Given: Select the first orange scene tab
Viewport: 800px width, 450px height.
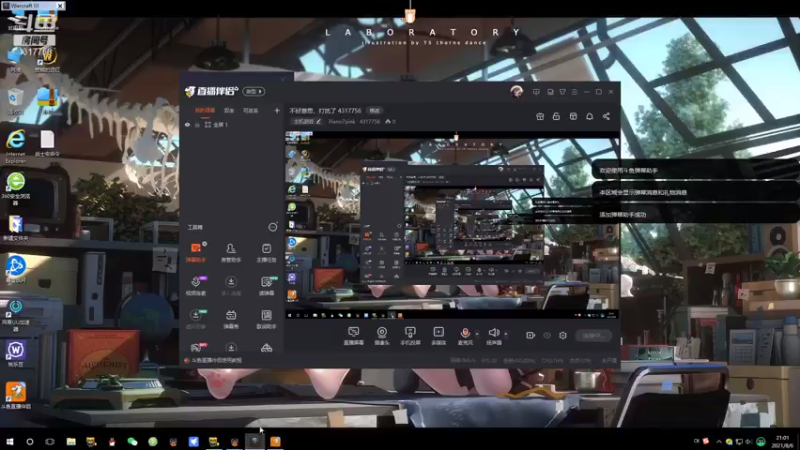Looking at the screenshot, I should click(205, 110).
